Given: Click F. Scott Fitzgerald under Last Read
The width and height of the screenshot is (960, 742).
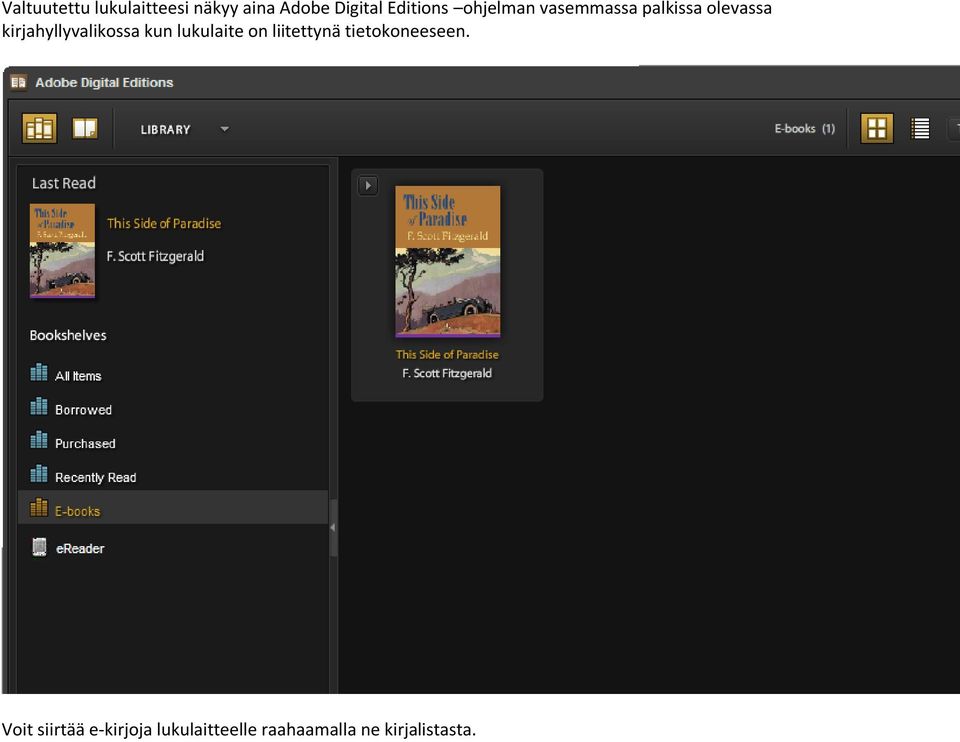Looking at the screenshot, I should (x=156, y=256).
